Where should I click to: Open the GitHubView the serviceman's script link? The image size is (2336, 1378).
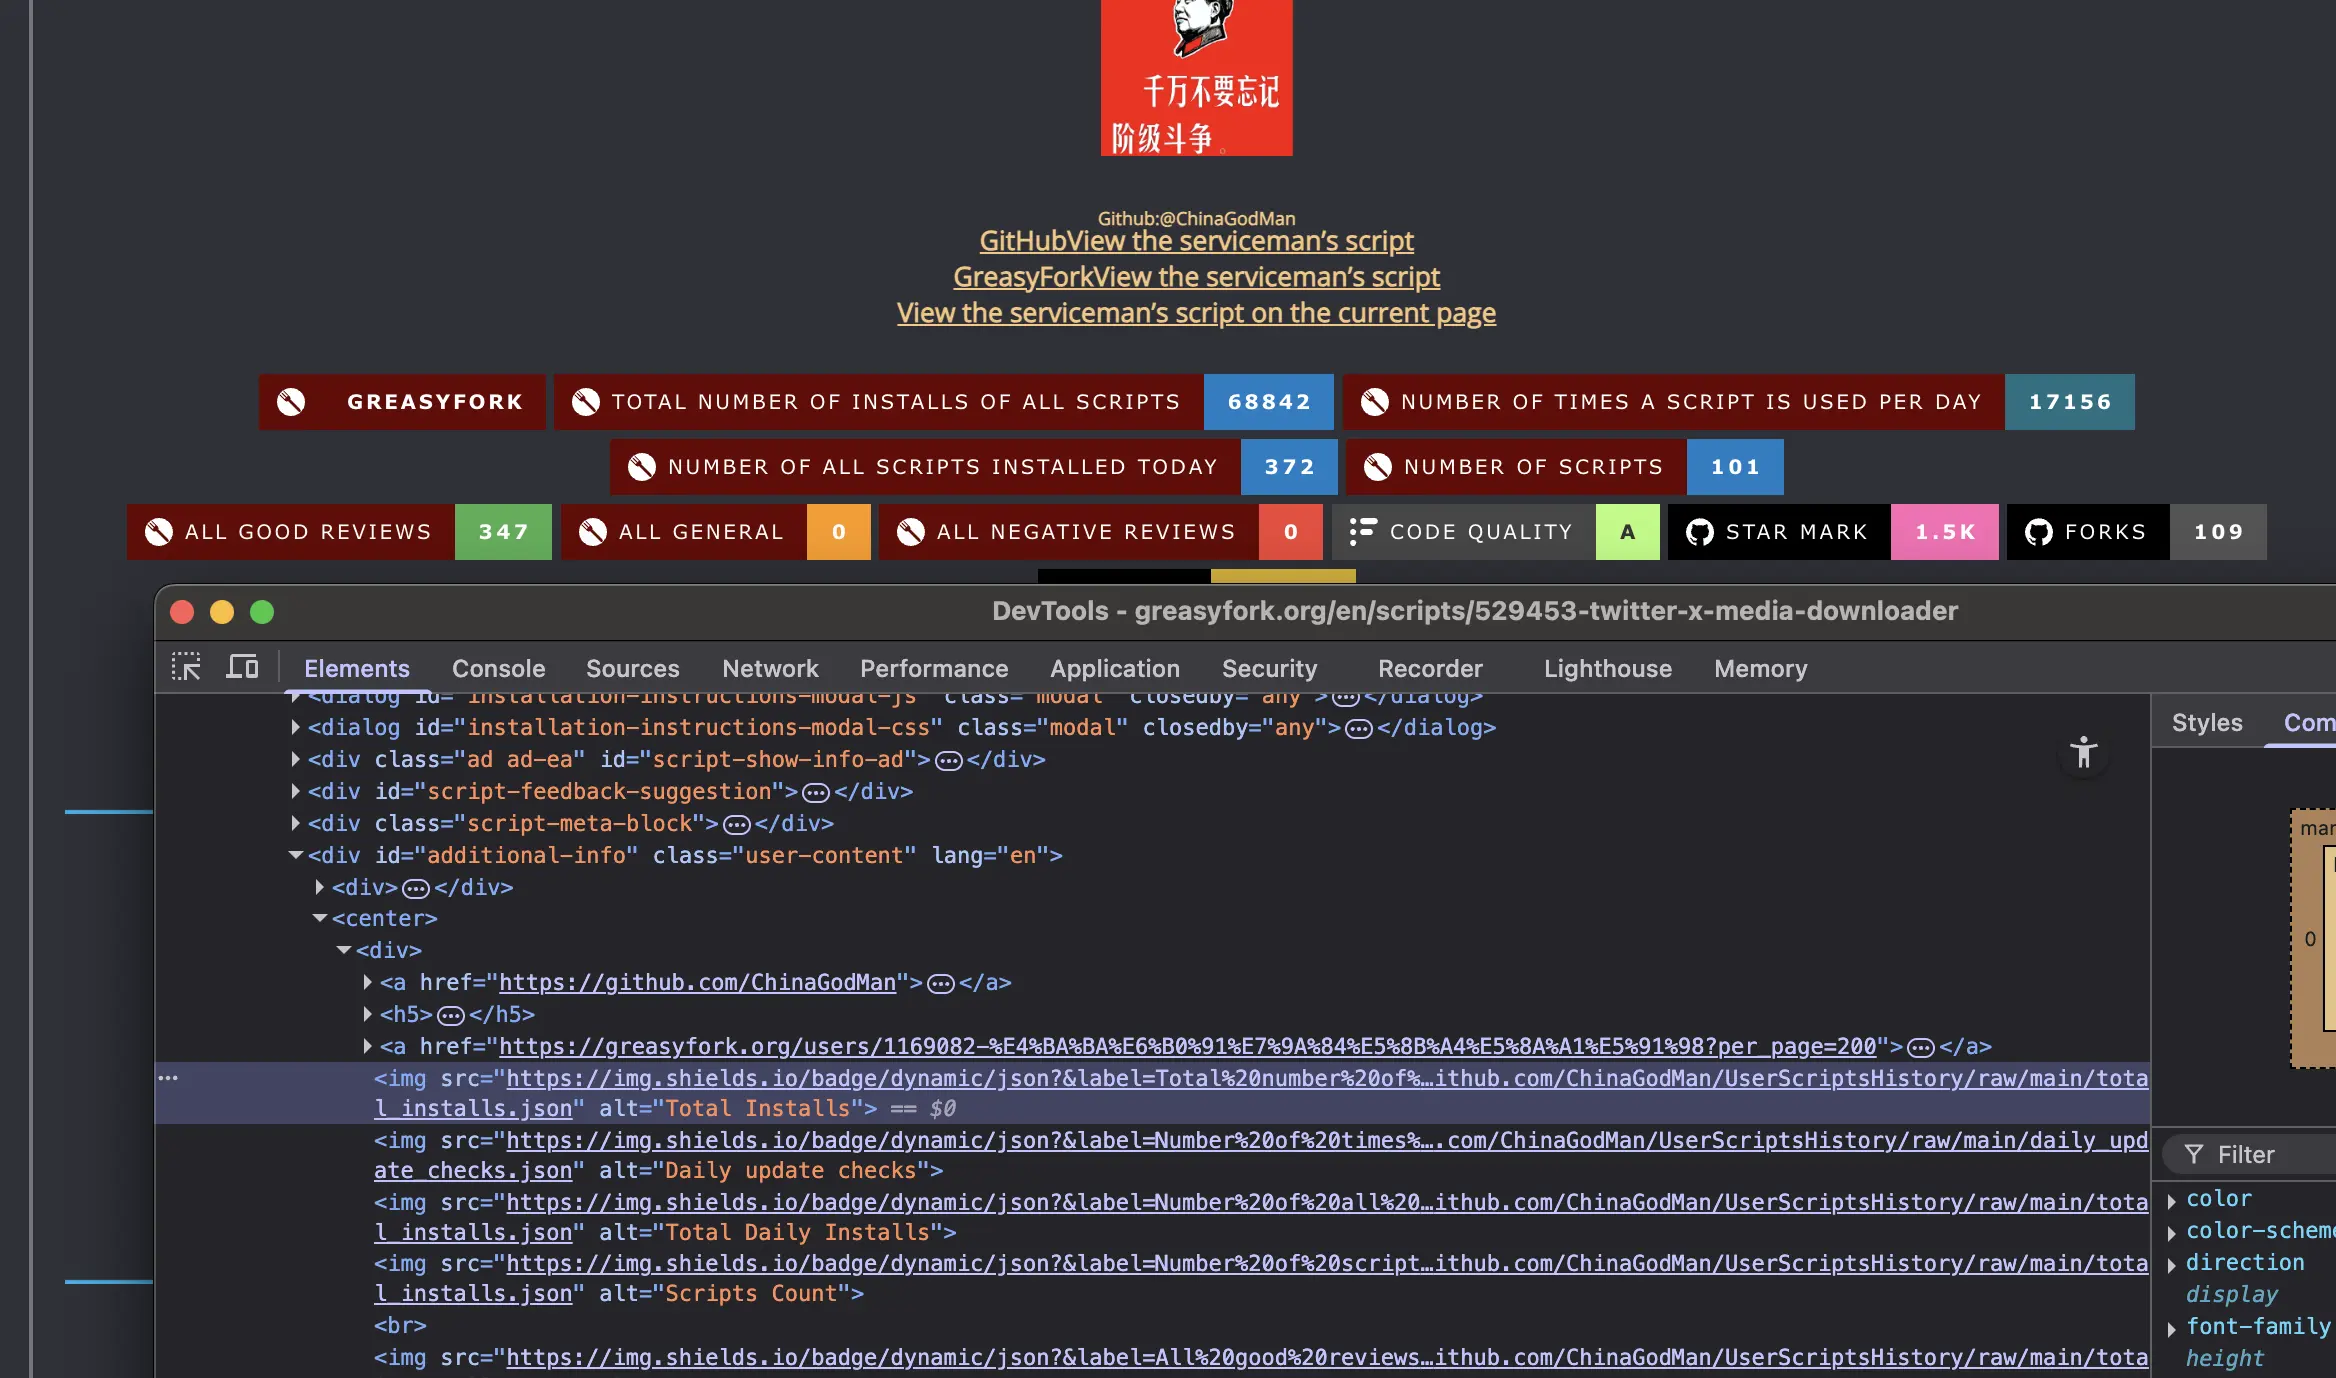pos(1196,241)
